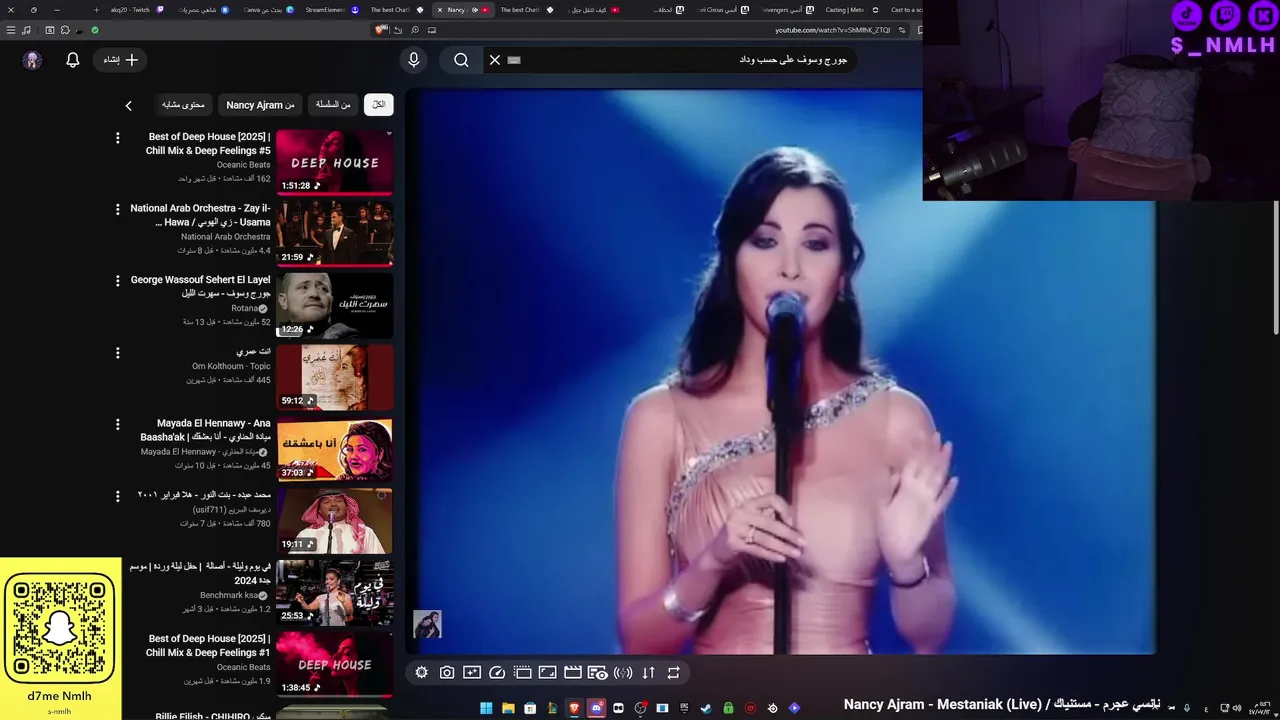Start a voice search with the microphone
The image size is (1280, 720).
(414, 60)
